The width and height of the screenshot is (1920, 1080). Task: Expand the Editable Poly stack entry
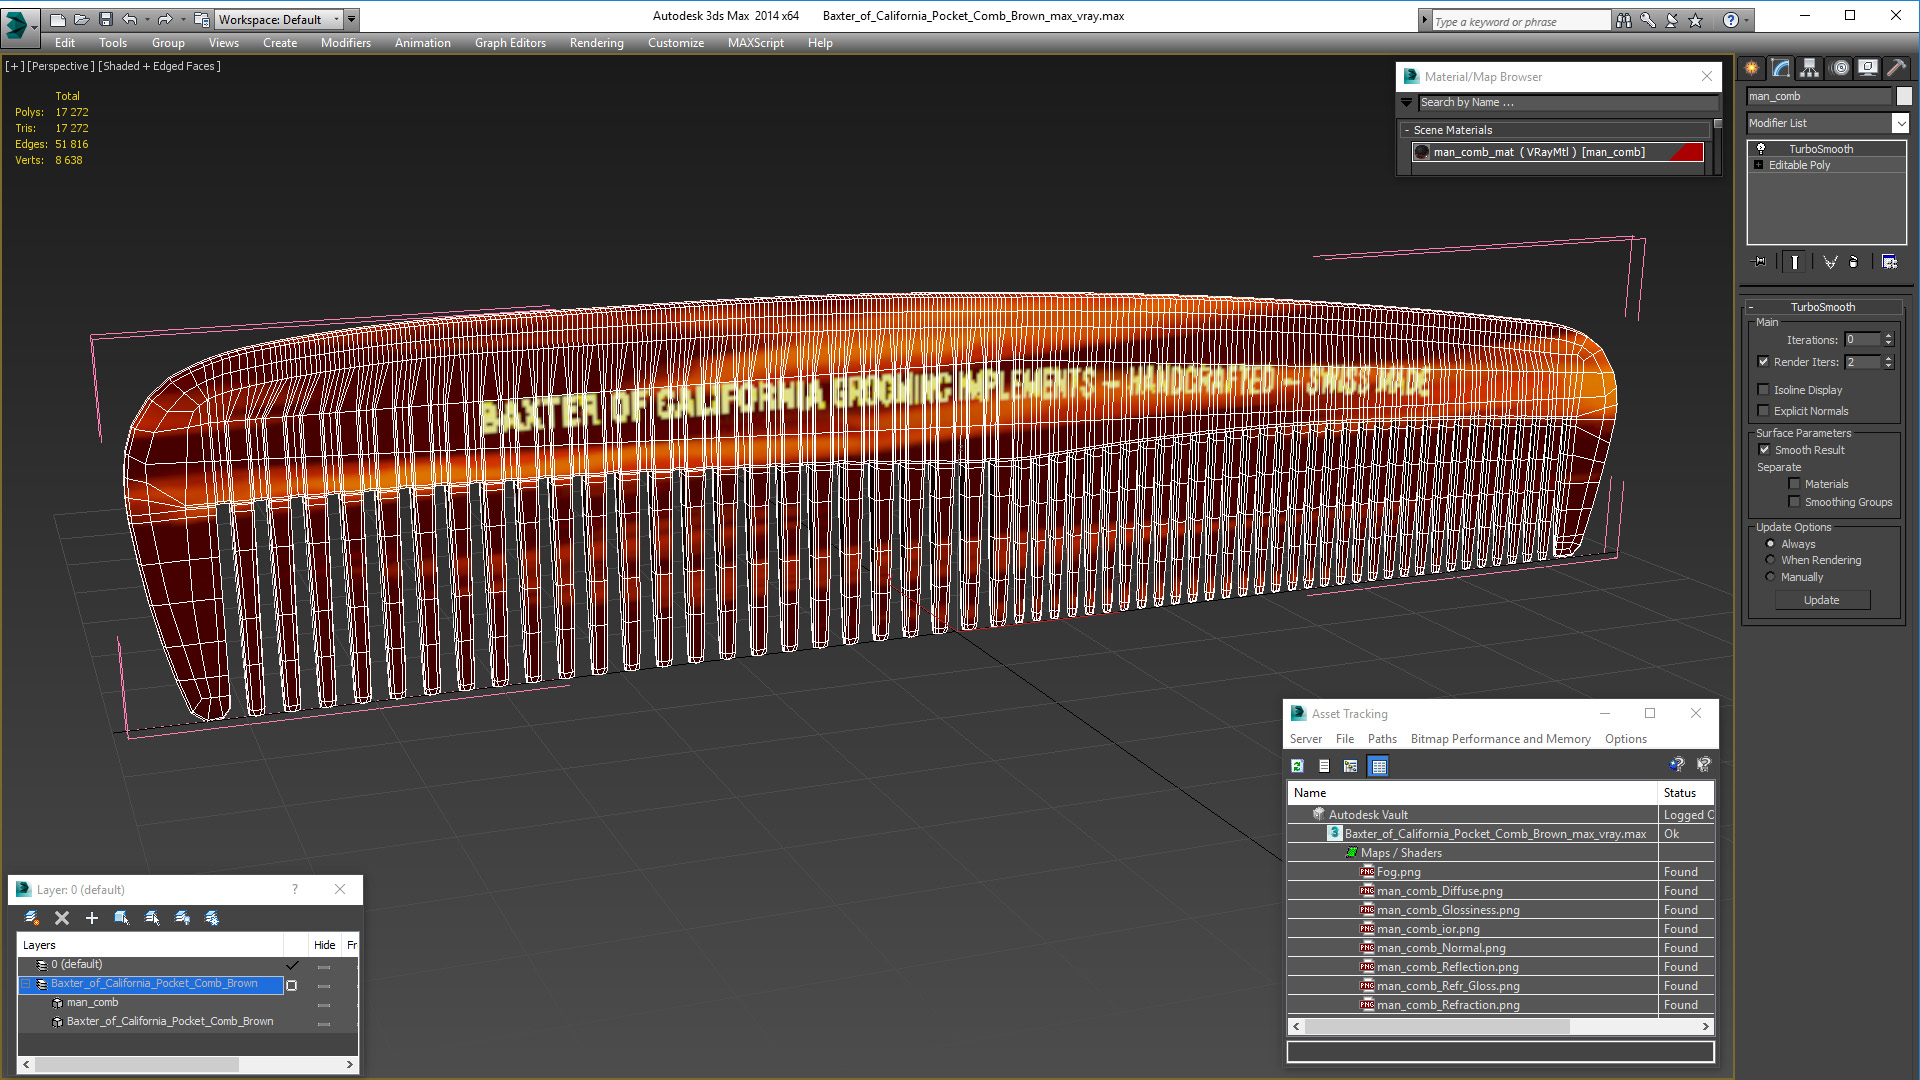(x=1759, y=165)
